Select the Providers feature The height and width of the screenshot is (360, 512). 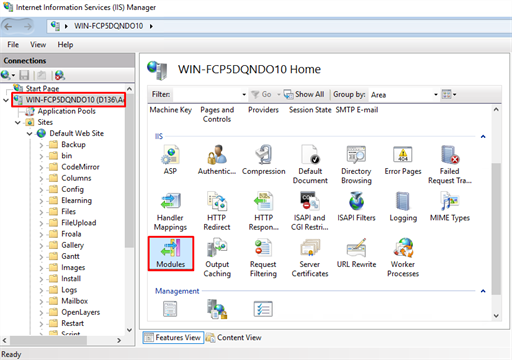click(263, 110)
